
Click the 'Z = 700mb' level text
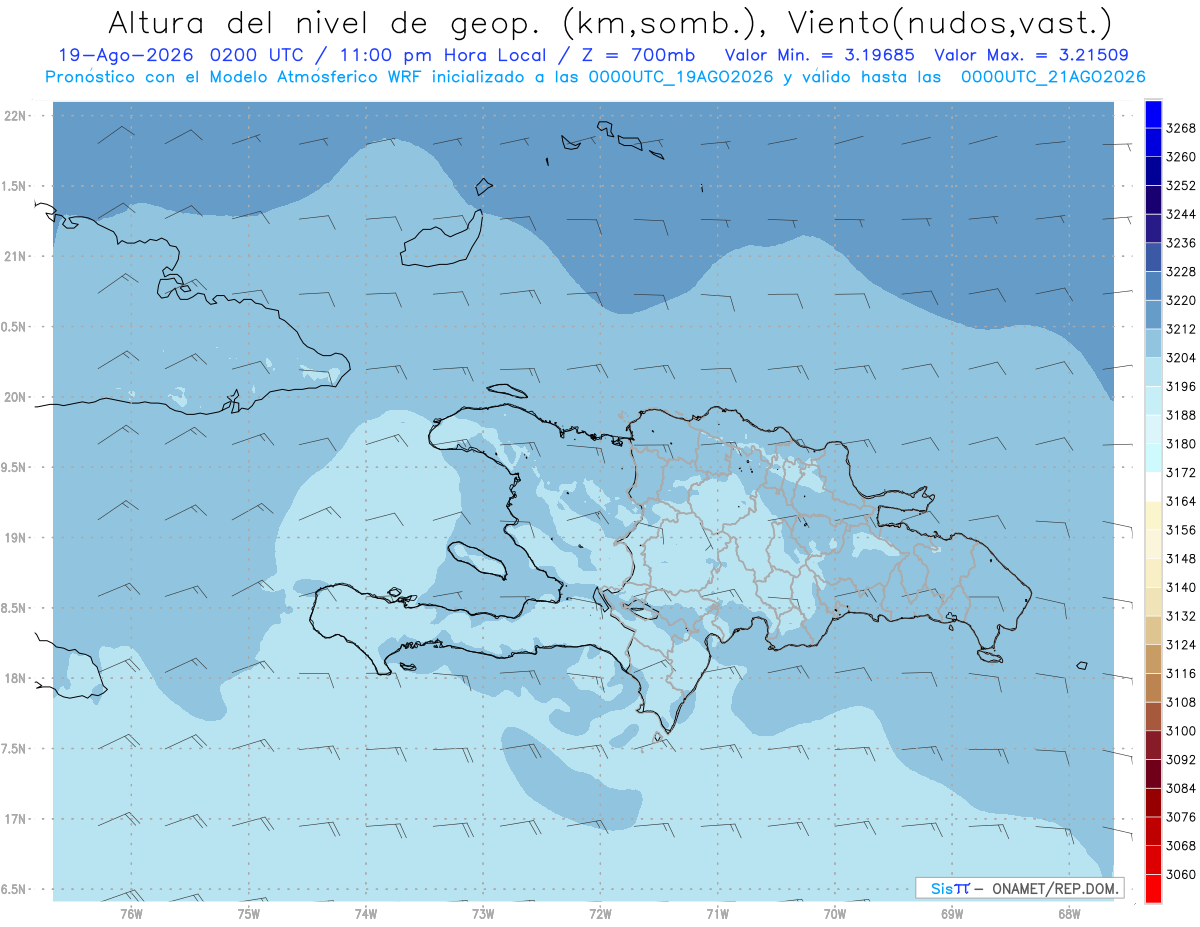[634, 55]
